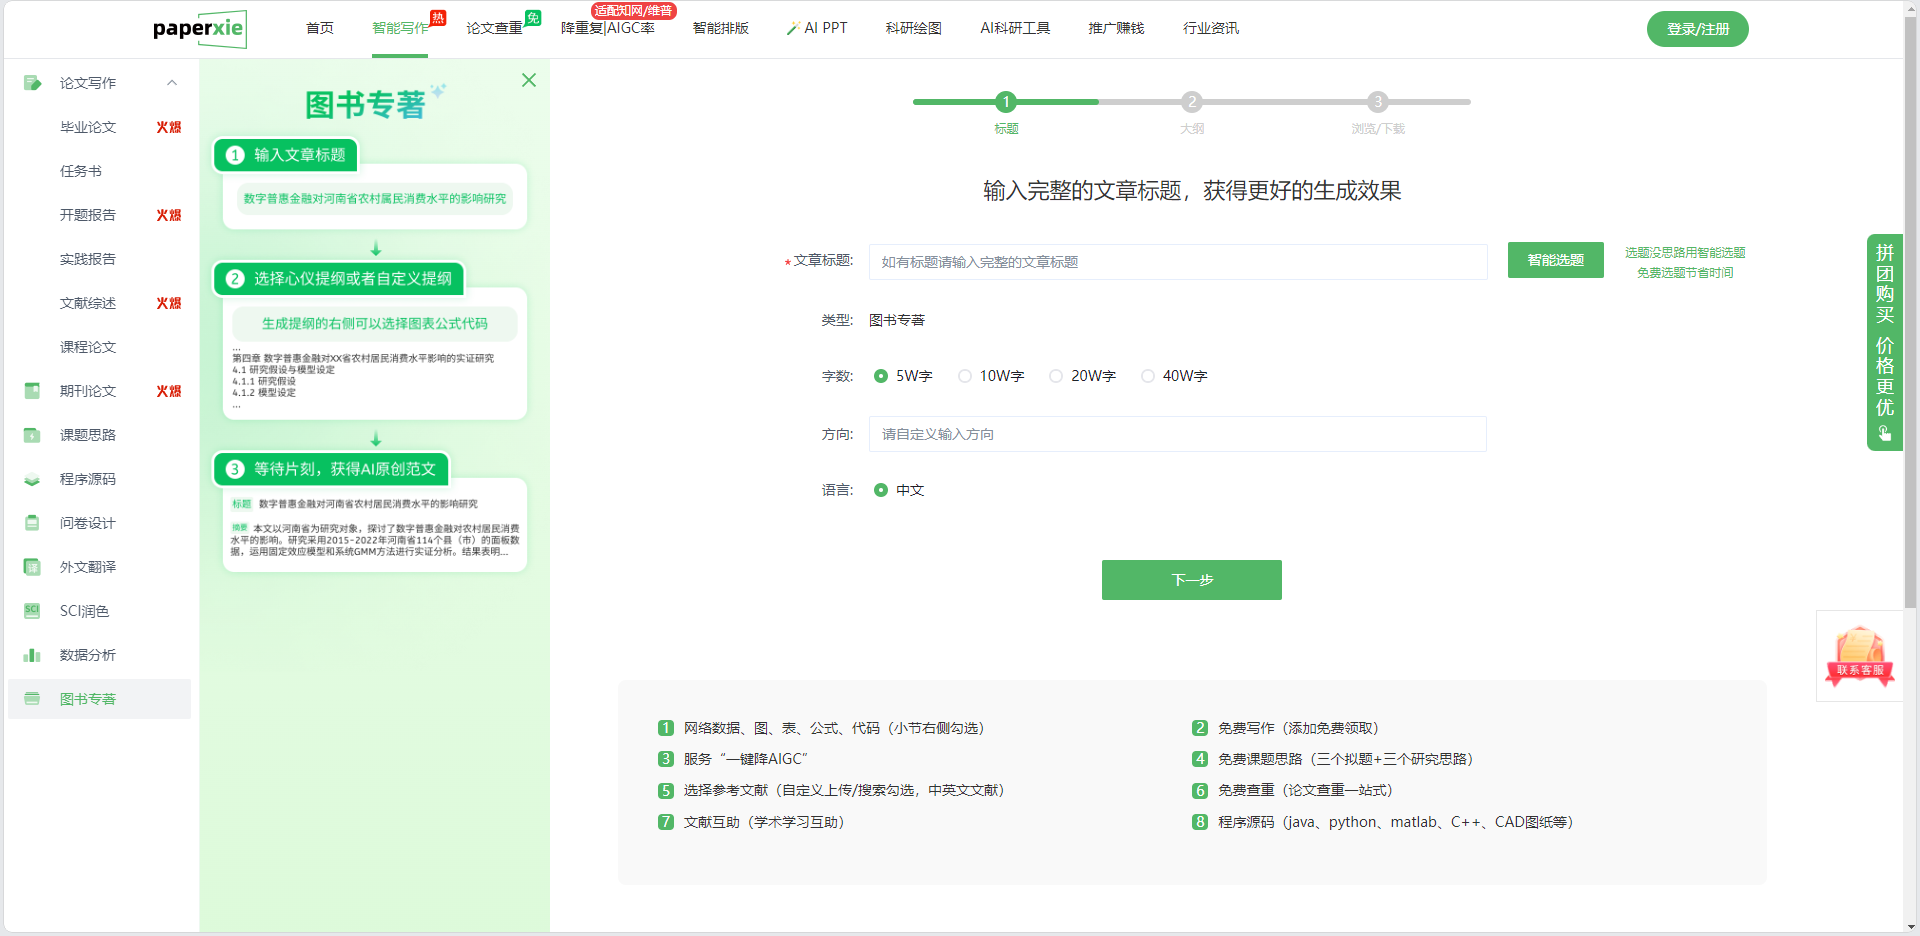Image resolution: width=1920 pixels, height=936 pixels.
Task: Click the paperxie logo
Action: click(x=199, y=29)
